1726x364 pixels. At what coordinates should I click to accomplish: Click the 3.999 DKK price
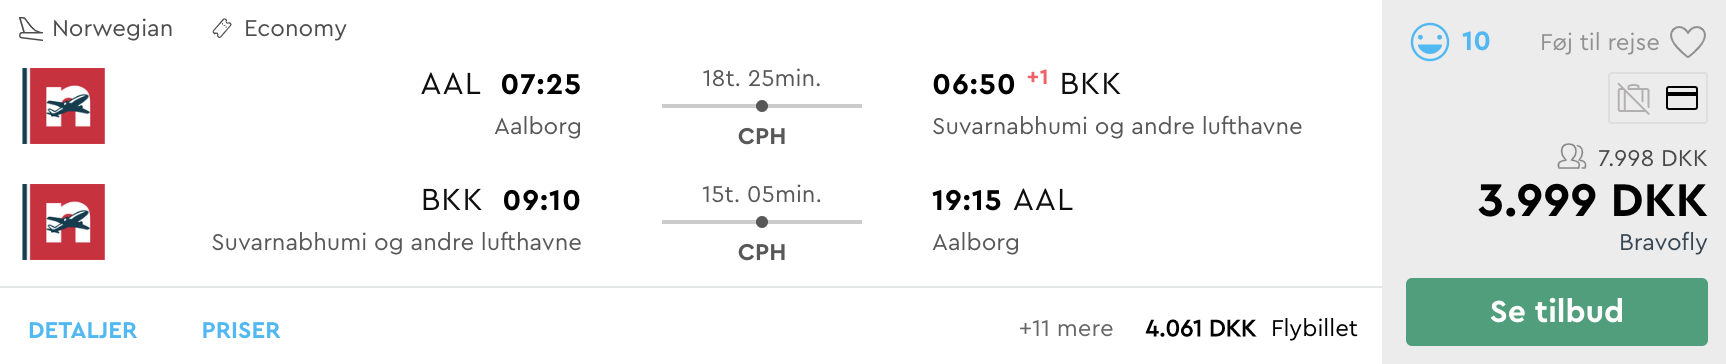[1593, 201]
